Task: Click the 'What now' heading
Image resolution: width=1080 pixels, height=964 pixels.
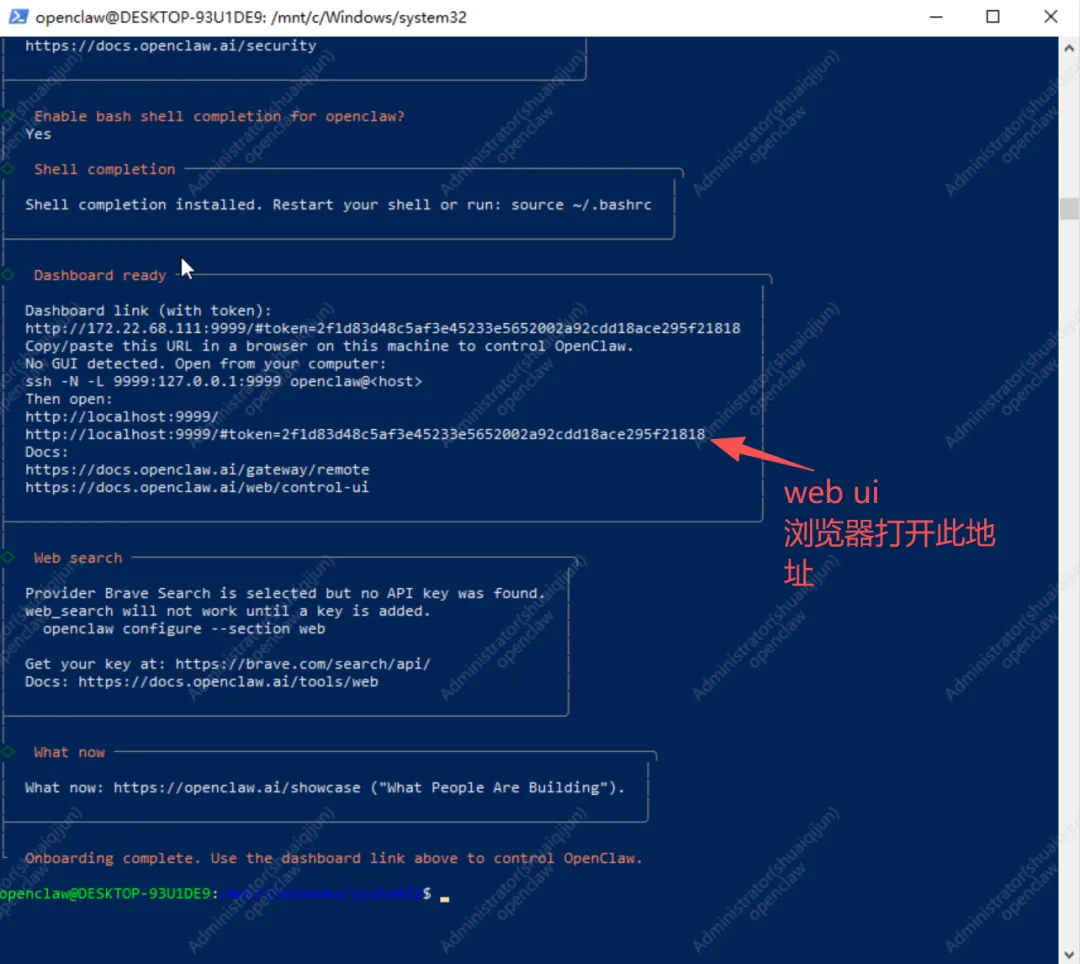Action: (x=70, y=753)
